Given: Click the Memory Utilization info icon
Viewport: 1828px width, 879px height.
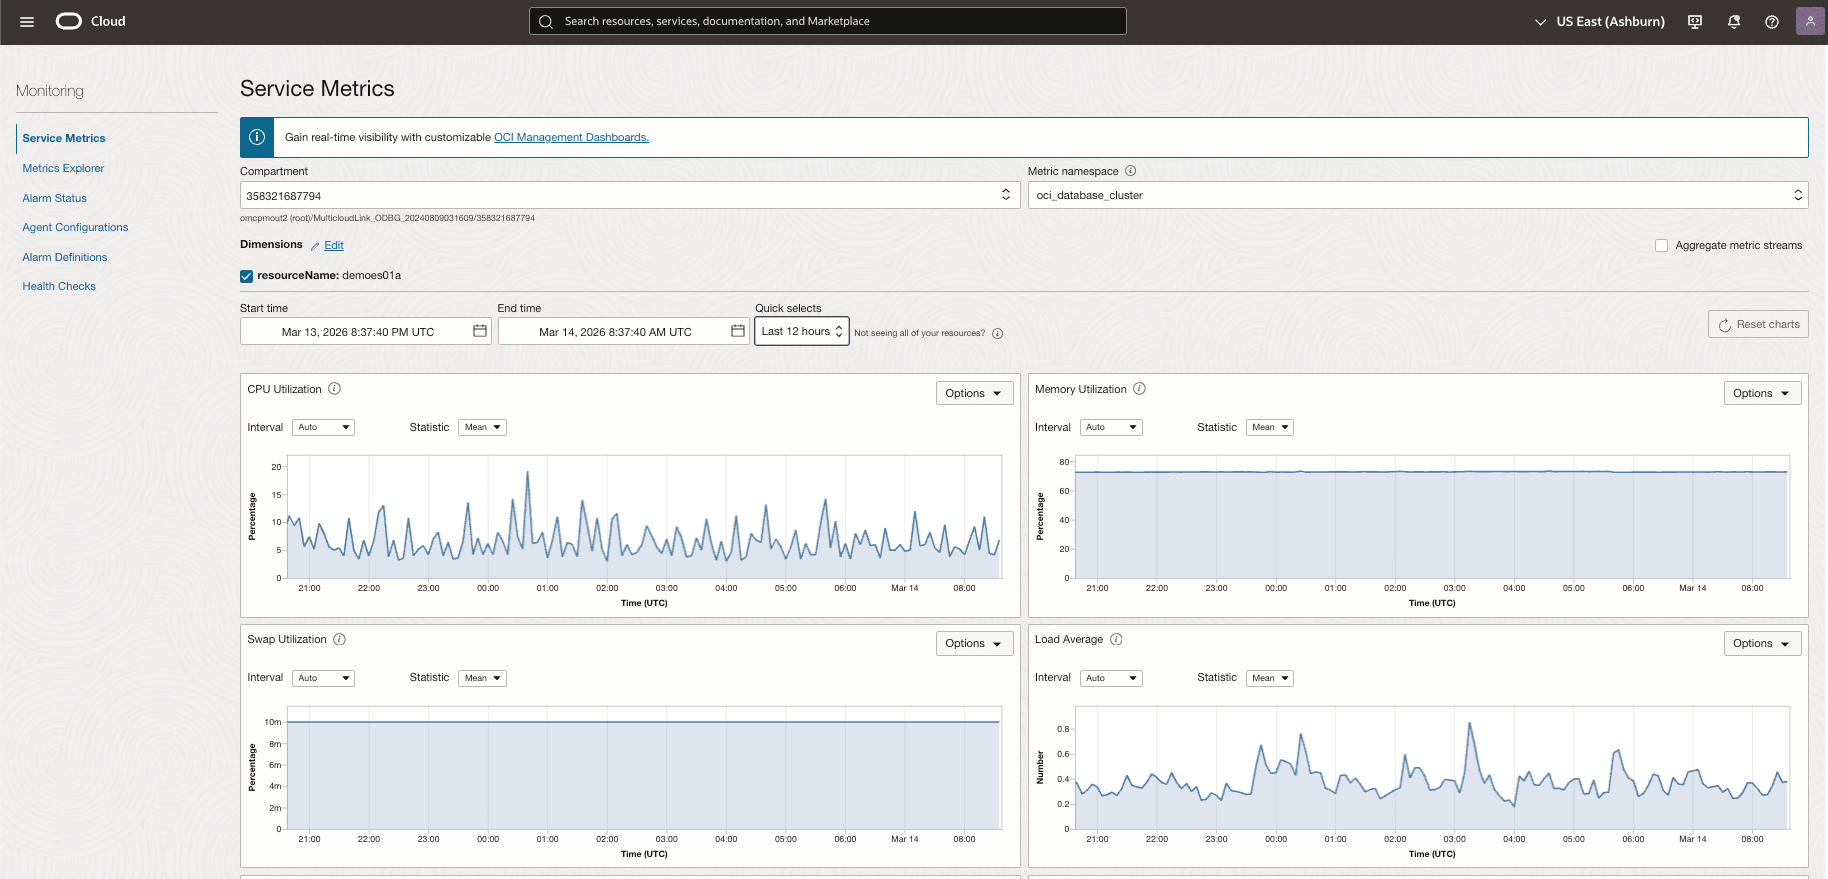Looking at the screenshot, I should click(1139, 389).
